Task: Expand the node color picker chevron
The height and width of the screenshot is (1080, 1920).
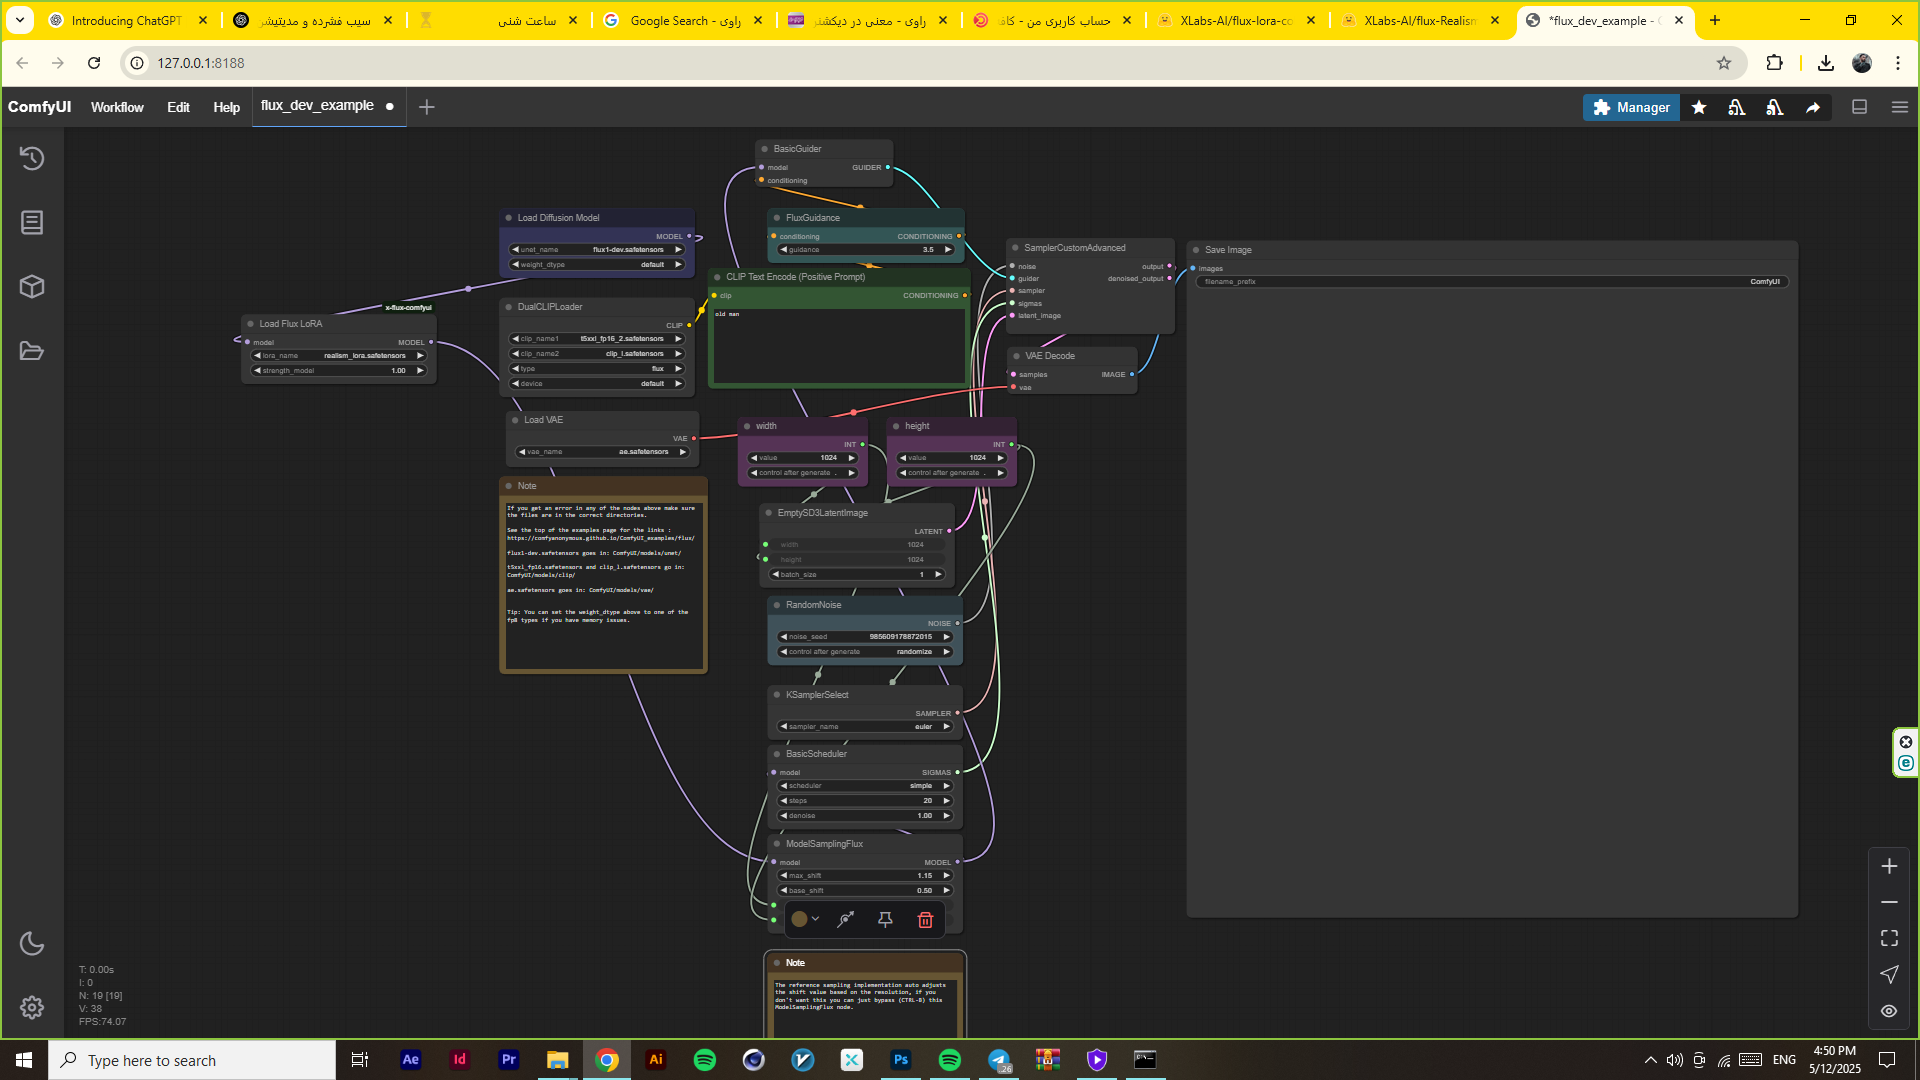Action: tap(816, 919)
